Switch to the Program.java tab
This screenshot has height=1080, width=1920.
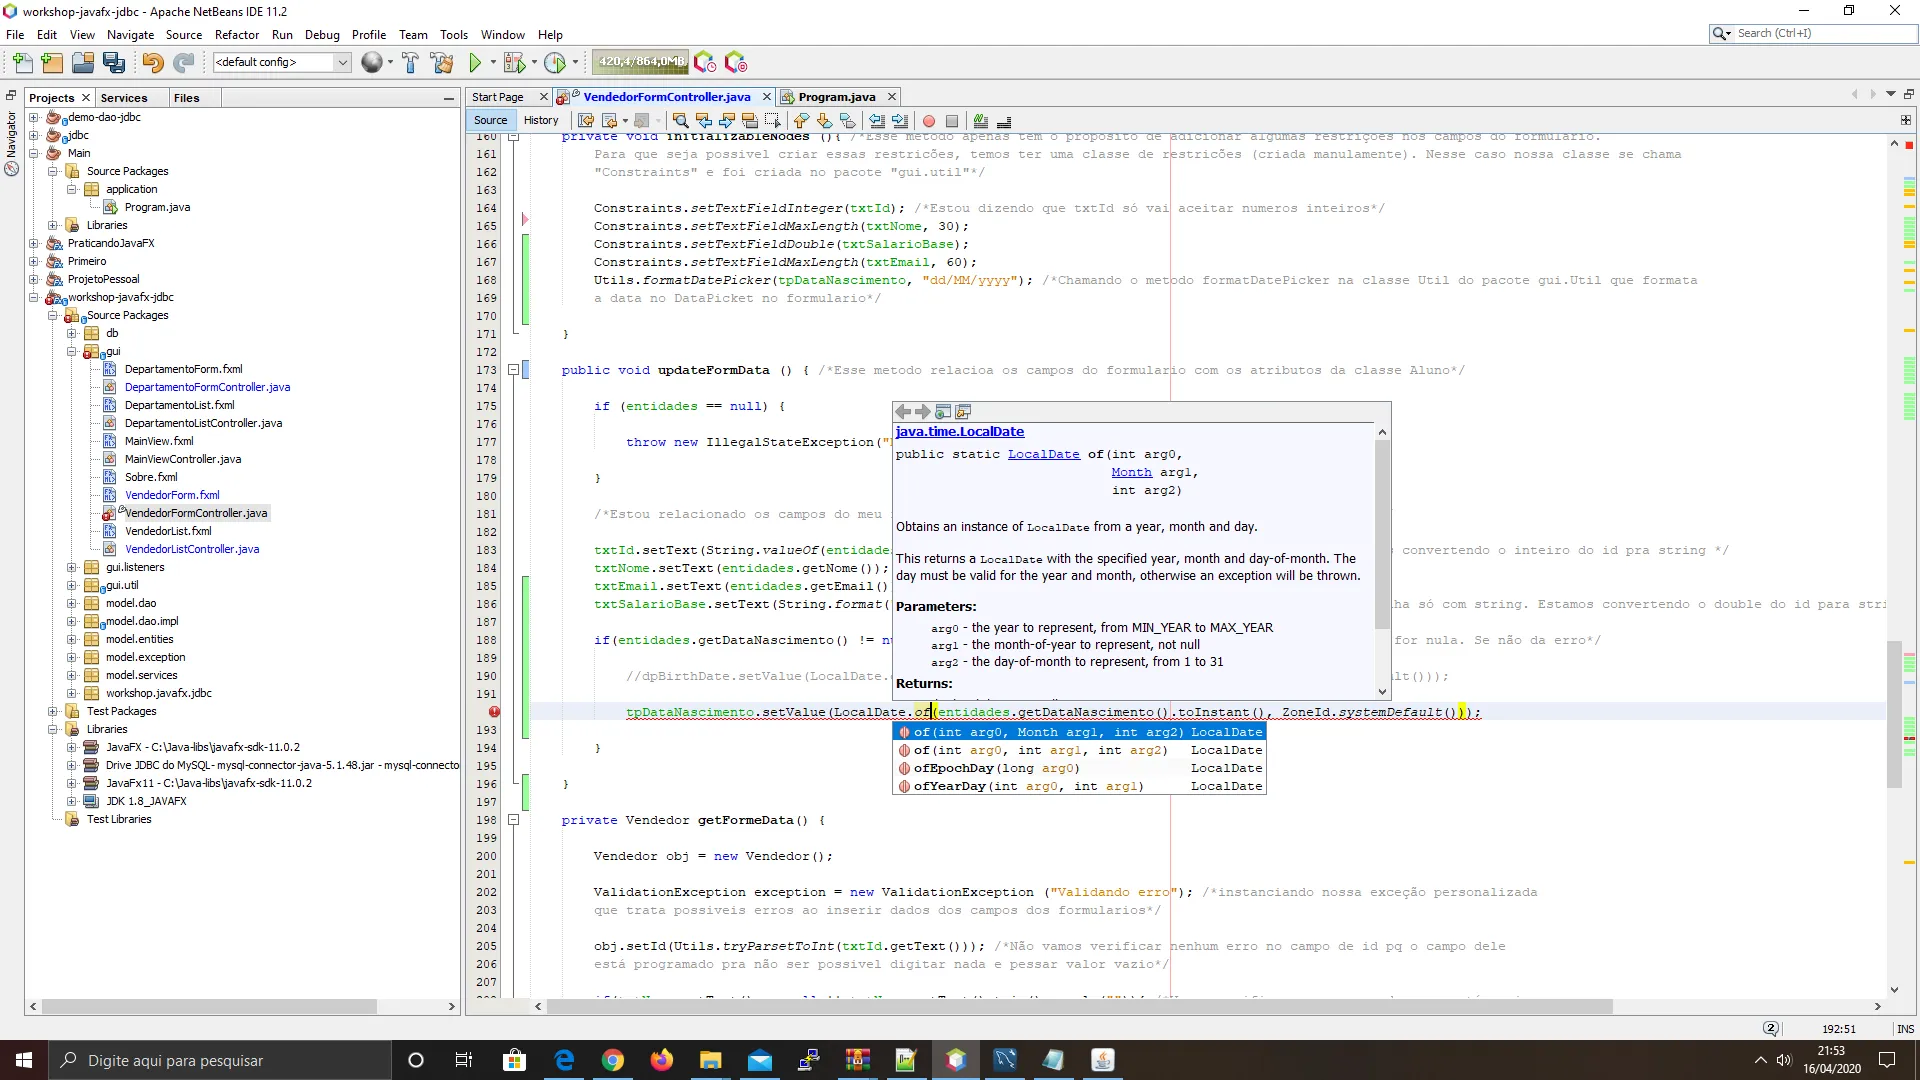coord(836,97)
